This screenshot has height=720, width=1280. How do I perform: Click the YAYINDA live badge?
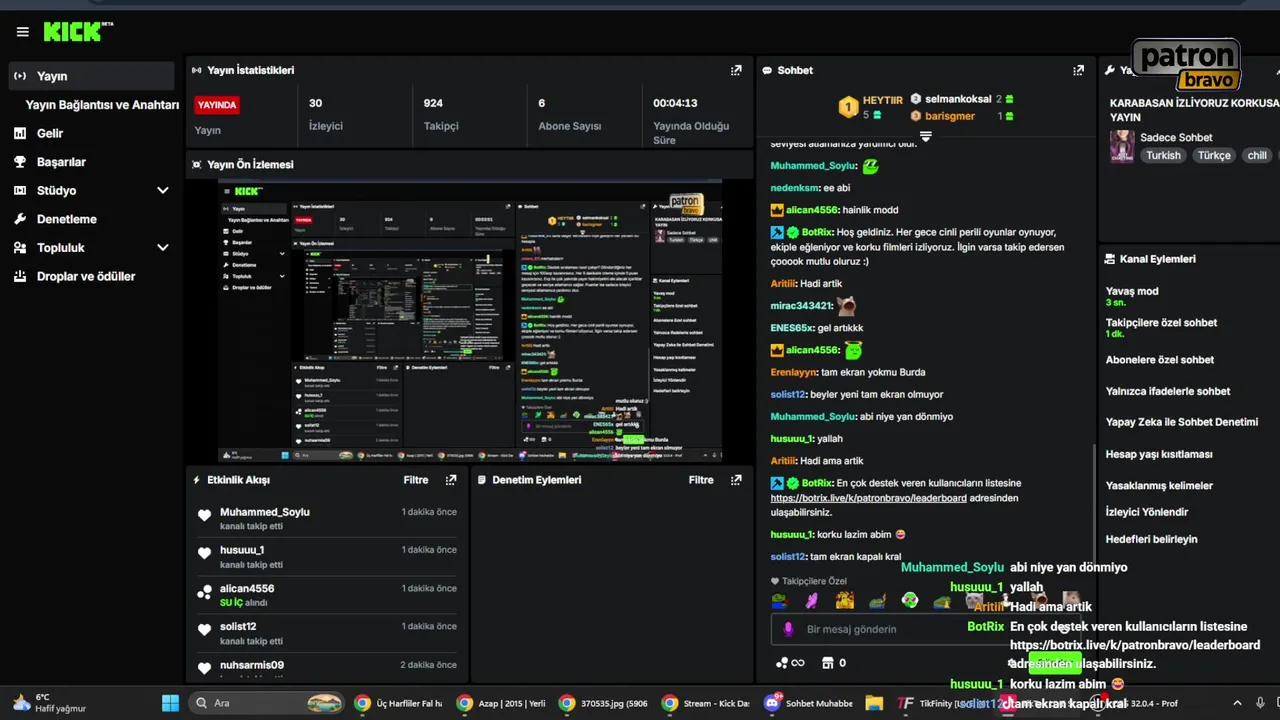[217, 105]
